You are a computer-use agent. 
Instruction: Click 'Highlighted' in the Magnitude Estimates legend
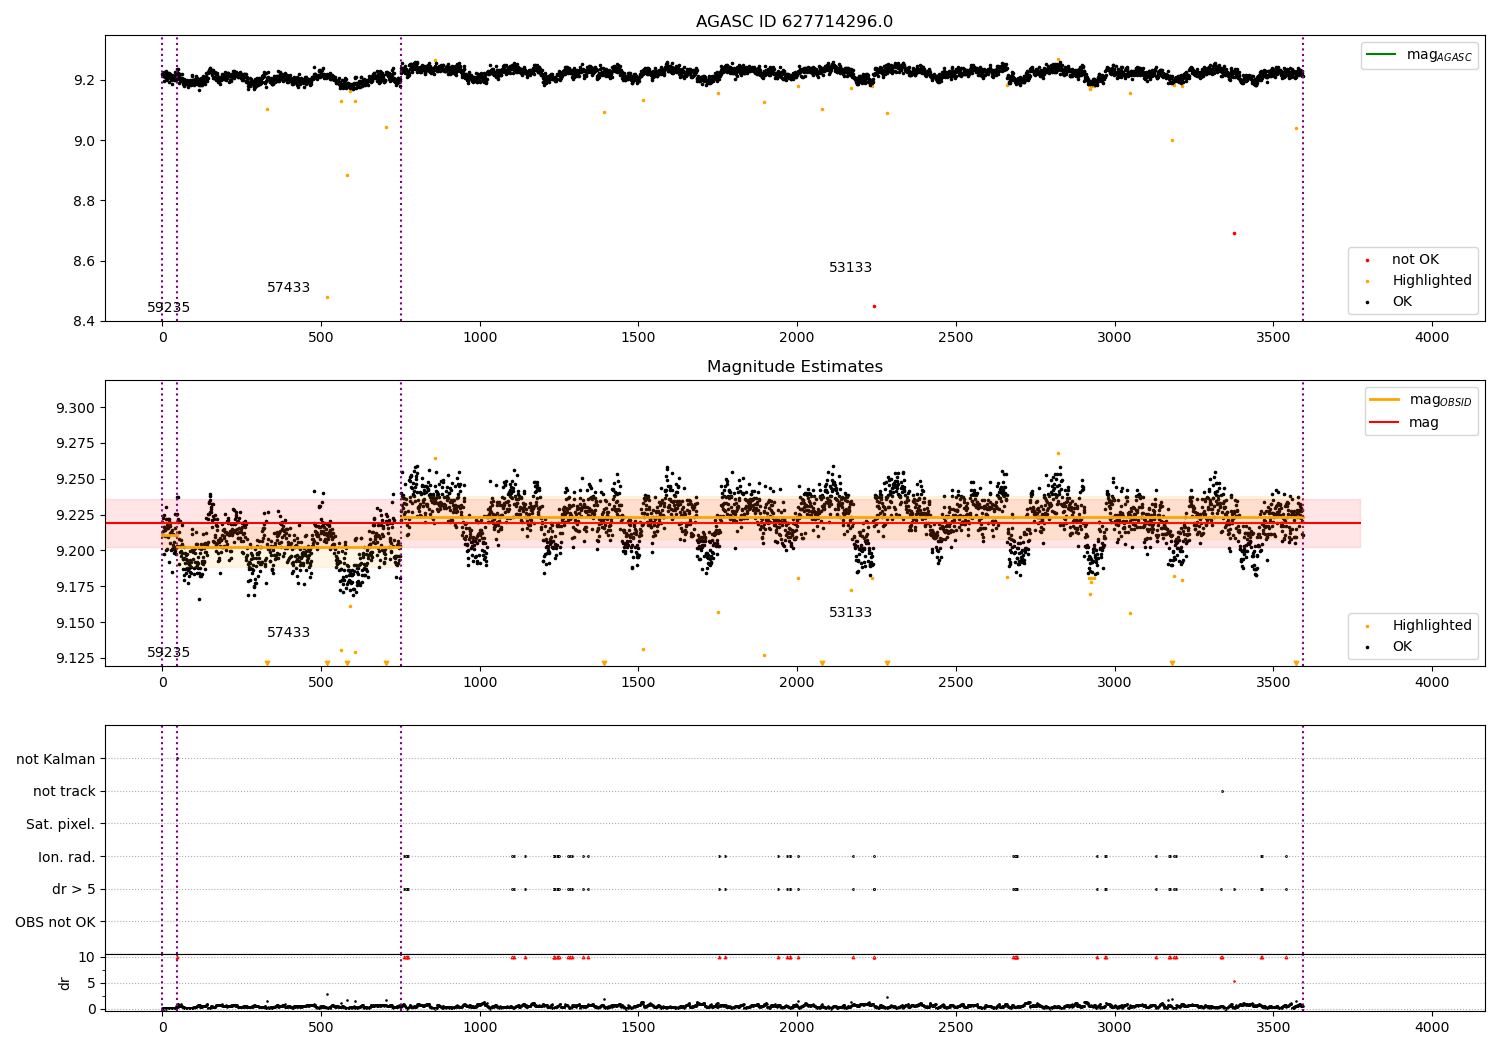click(x=1432, y=626)
